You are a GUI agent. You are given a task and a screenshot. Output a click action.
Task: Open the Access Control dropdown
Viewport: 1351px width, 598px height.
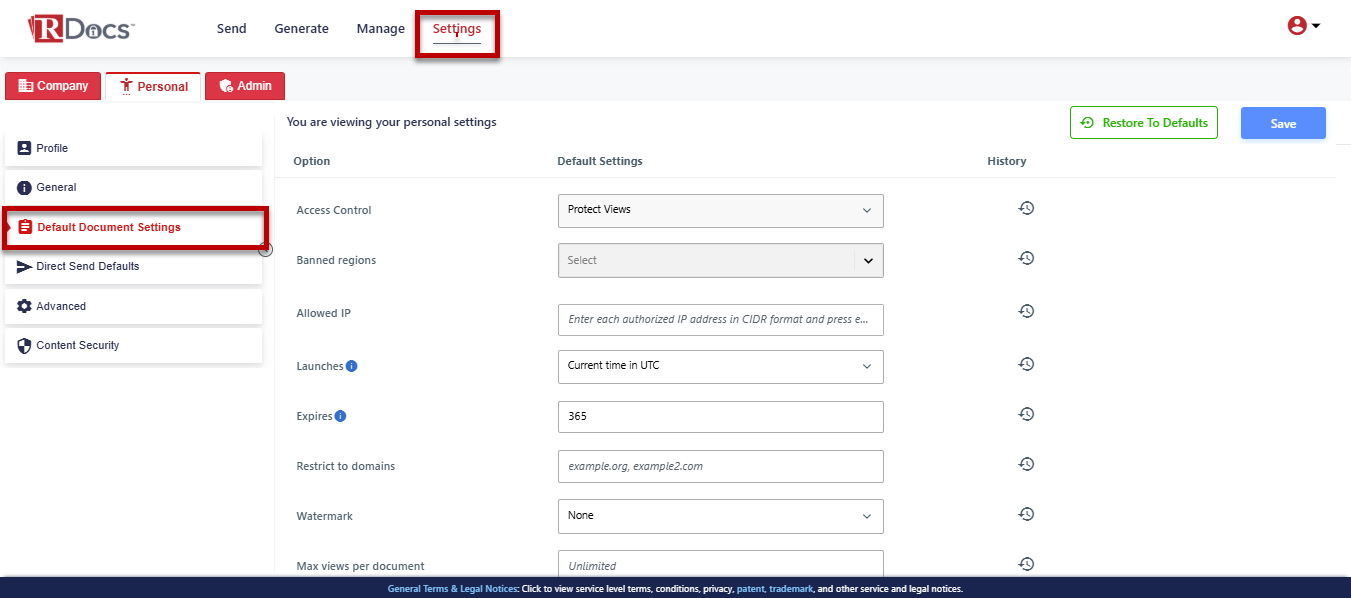coord(720,210)
